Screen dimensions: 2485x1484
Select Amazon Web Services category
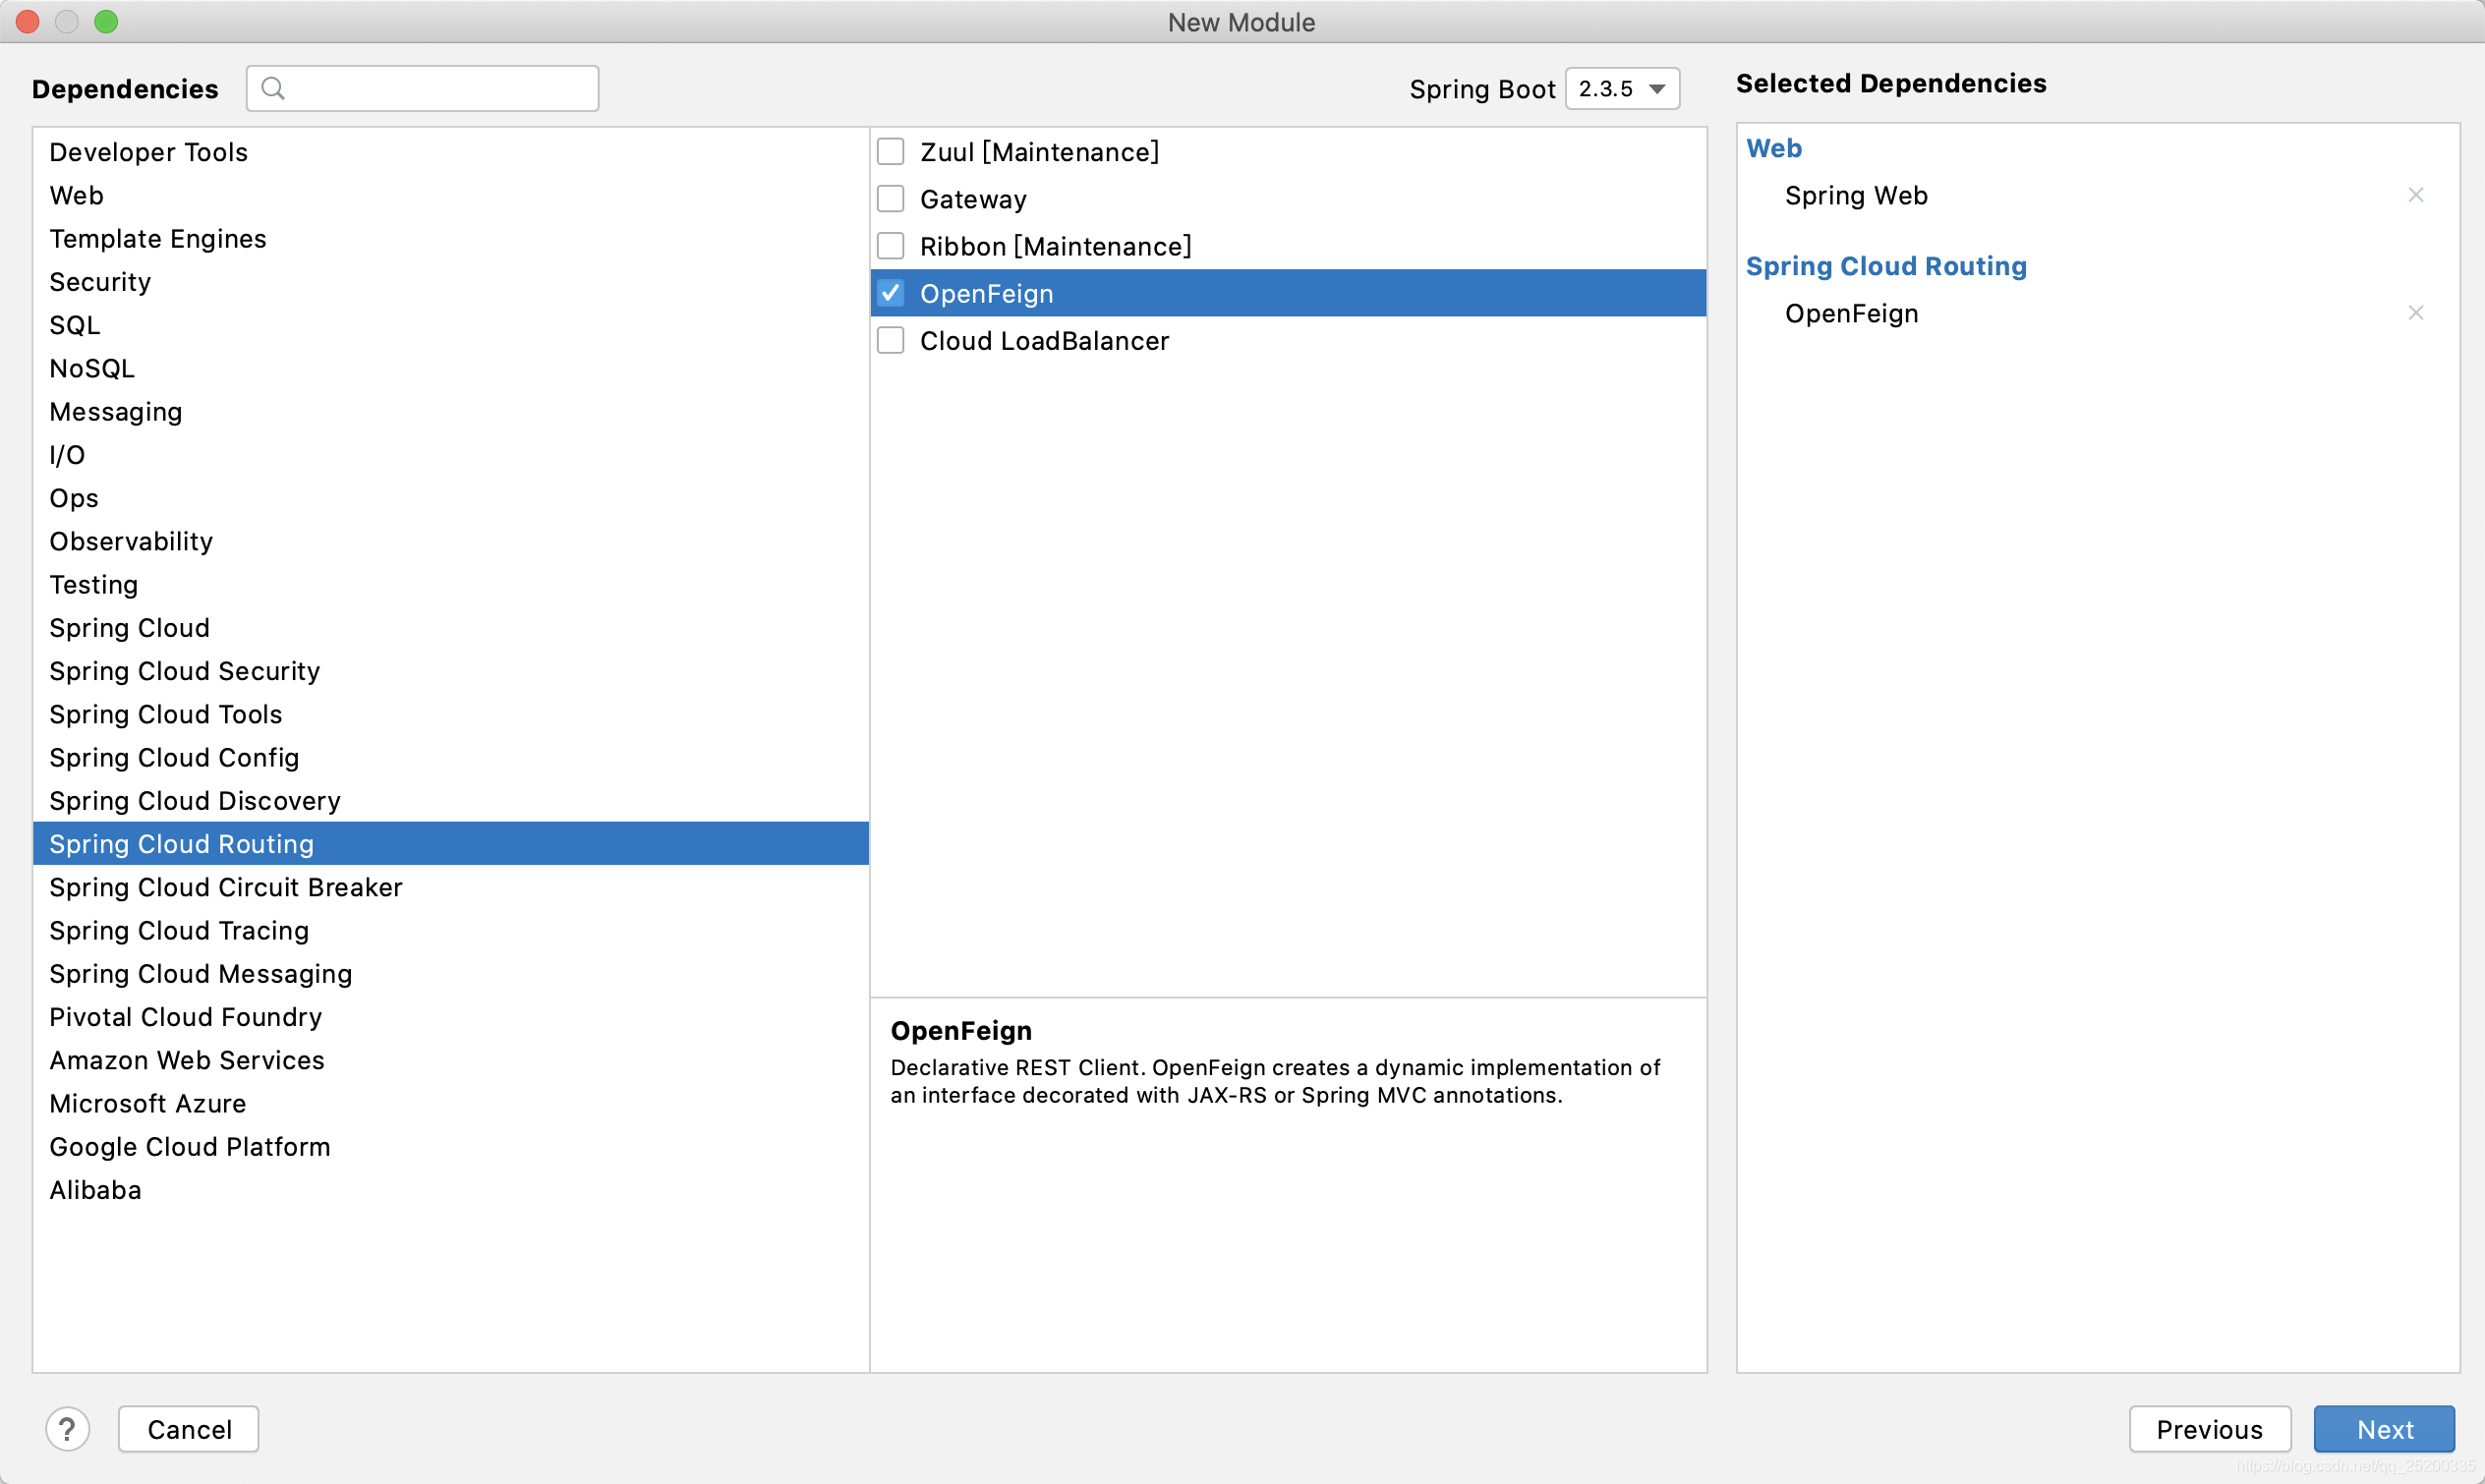point(187,1060)
